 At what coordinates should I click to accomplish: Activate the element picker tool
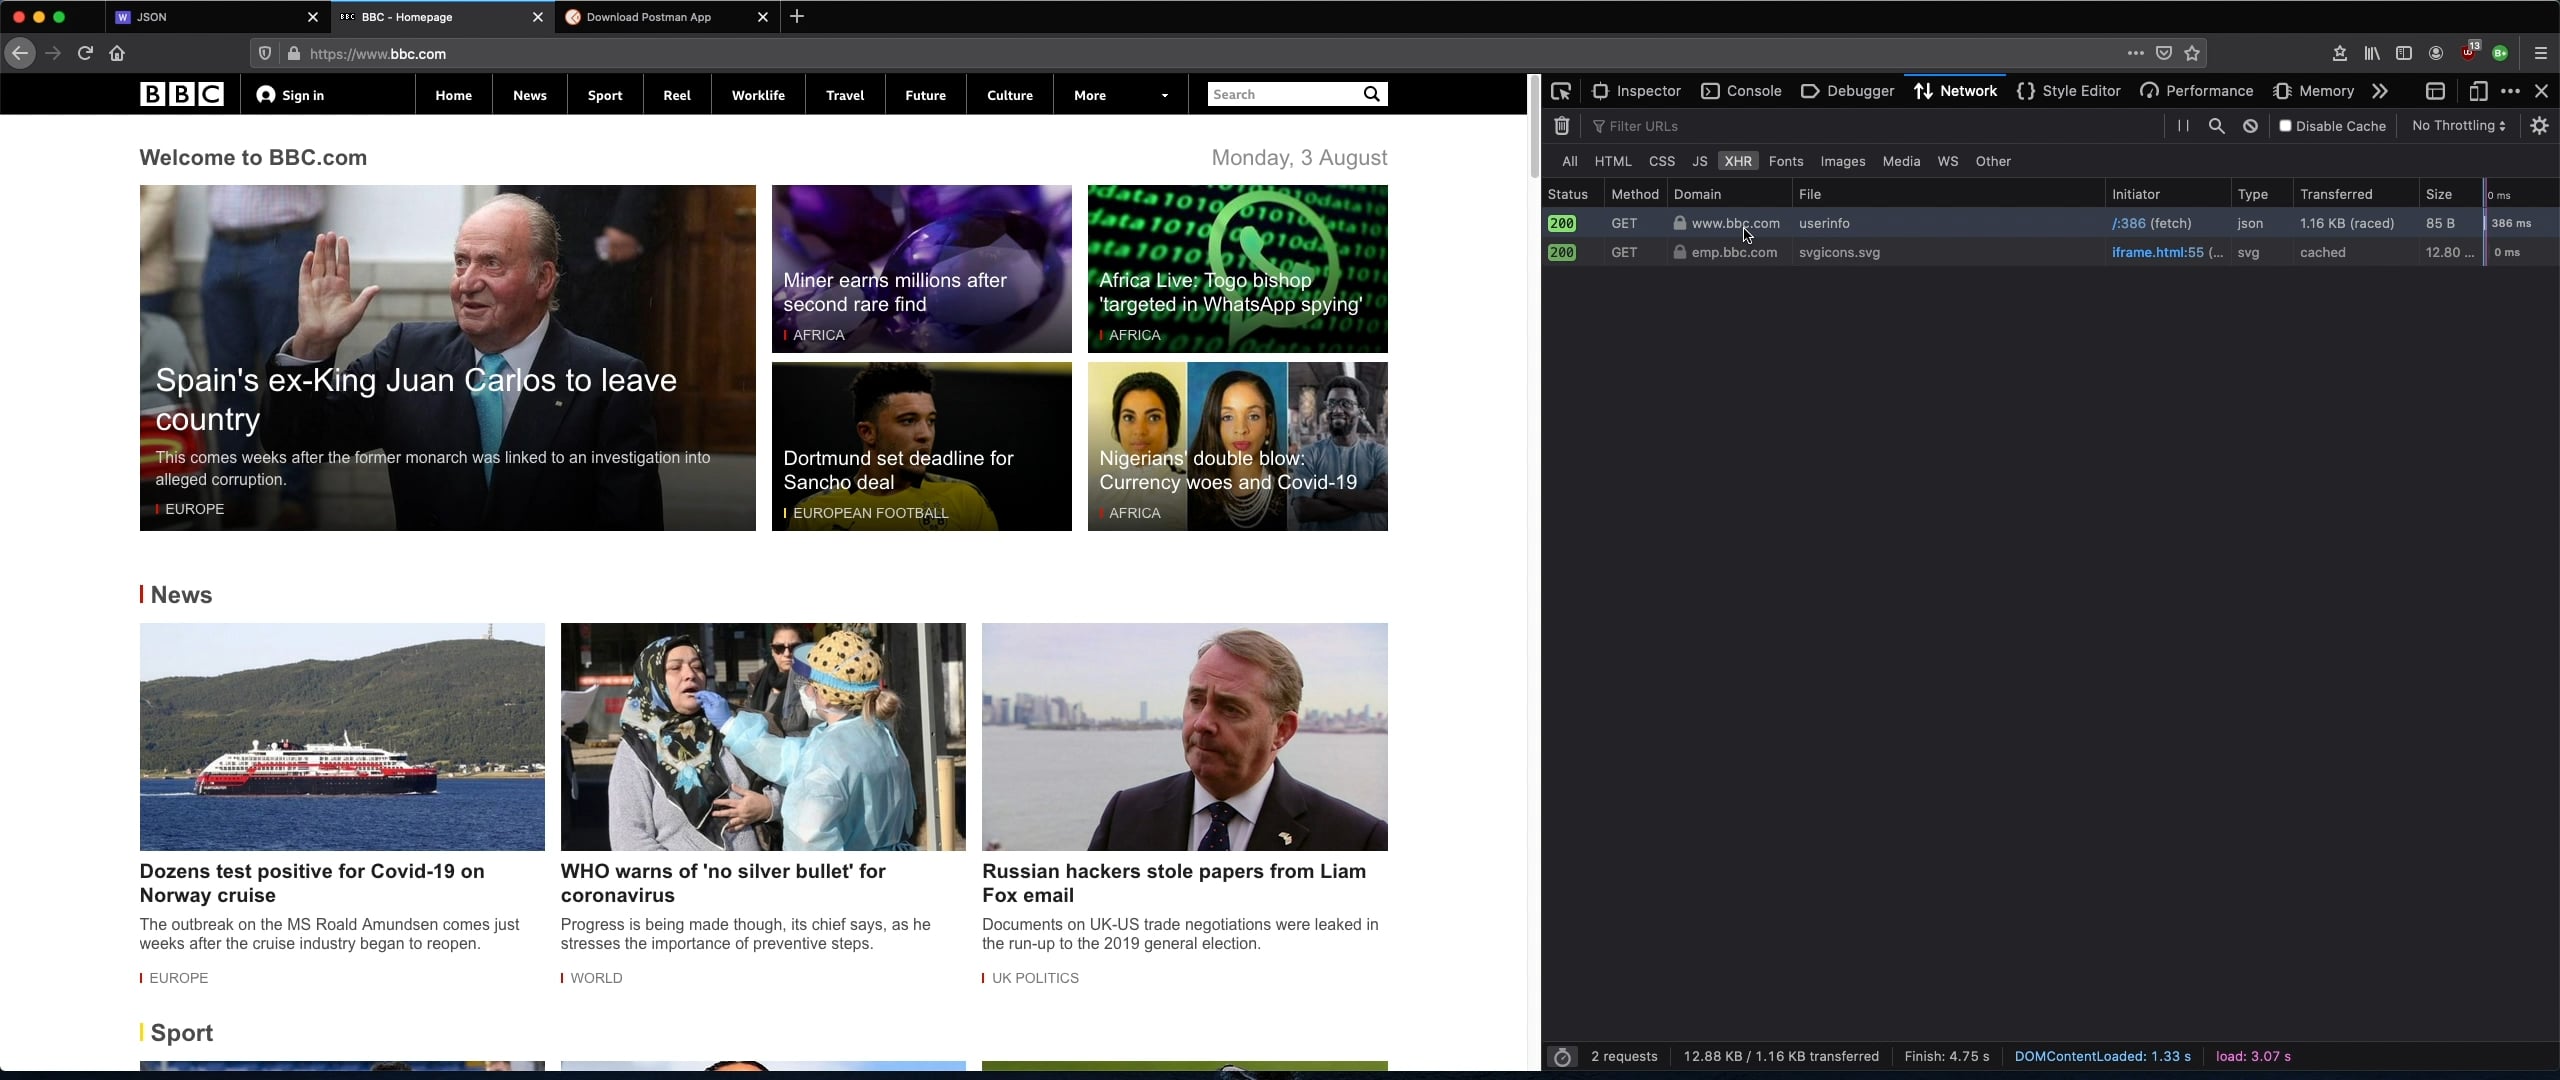1561,91
